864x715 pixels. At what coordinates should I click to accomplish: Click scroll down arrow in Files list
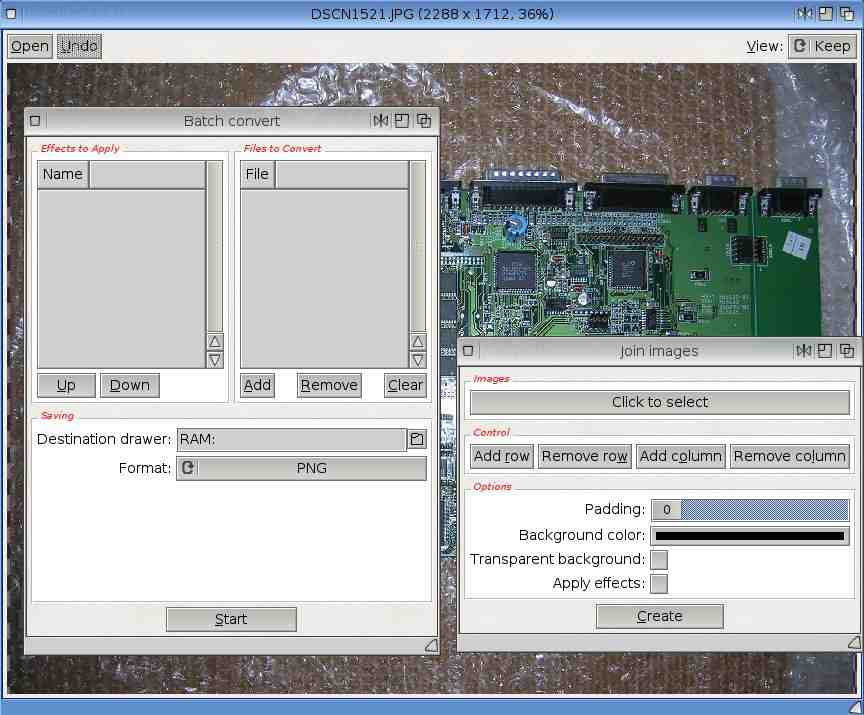click(x=417, y=360)
